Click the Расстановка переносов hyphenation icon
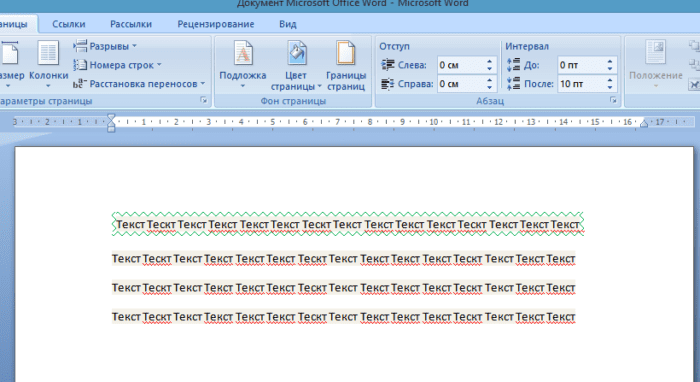 [80, 84]
